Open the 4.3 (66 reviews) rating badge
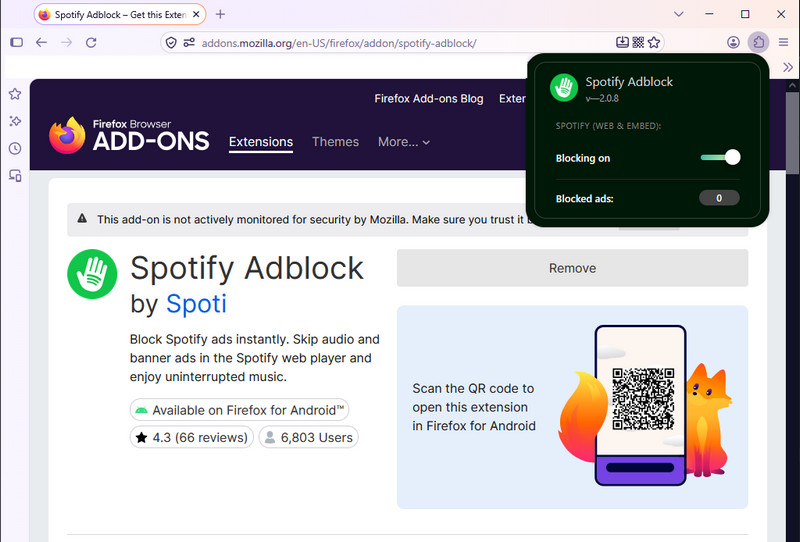The height and width of the screenshot is (542, 800). (192, 437)
